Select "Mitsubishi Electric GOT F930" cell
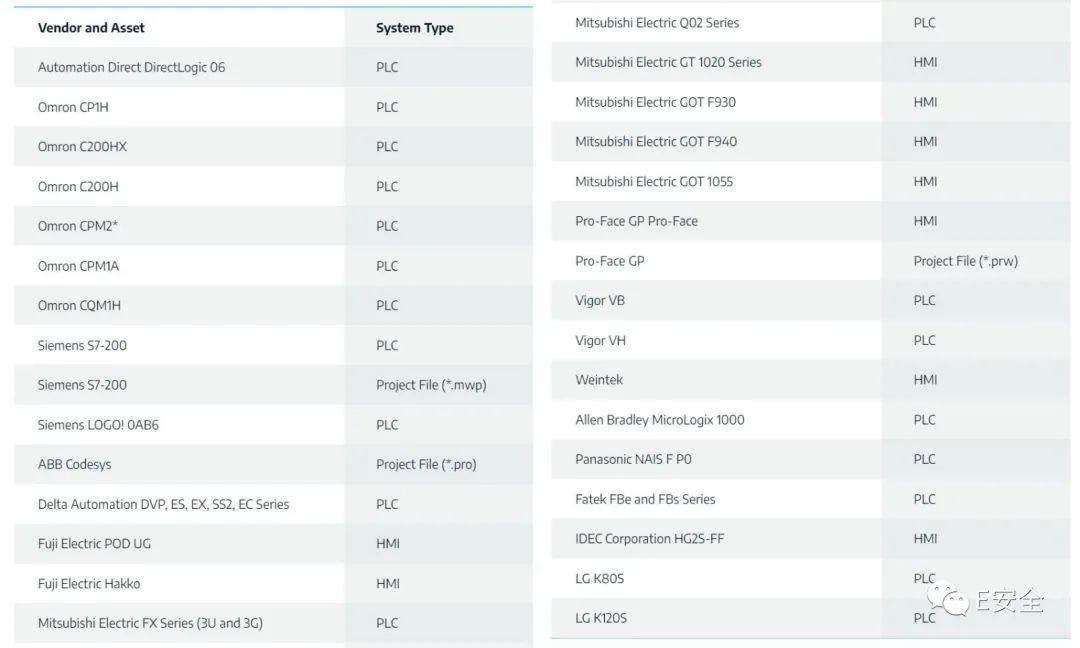1080x648 pixels. pyautogui.click(x=655, y=102)
